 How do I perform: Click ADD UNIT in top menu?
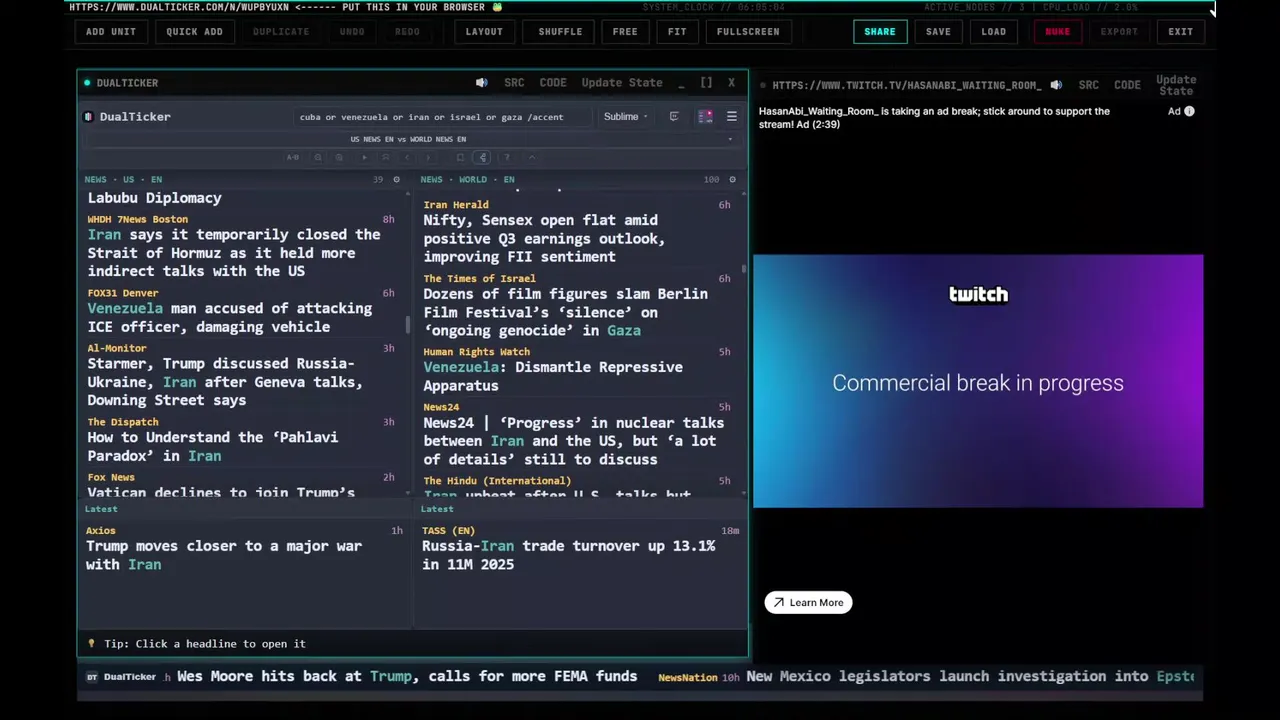tap(111, 32)
